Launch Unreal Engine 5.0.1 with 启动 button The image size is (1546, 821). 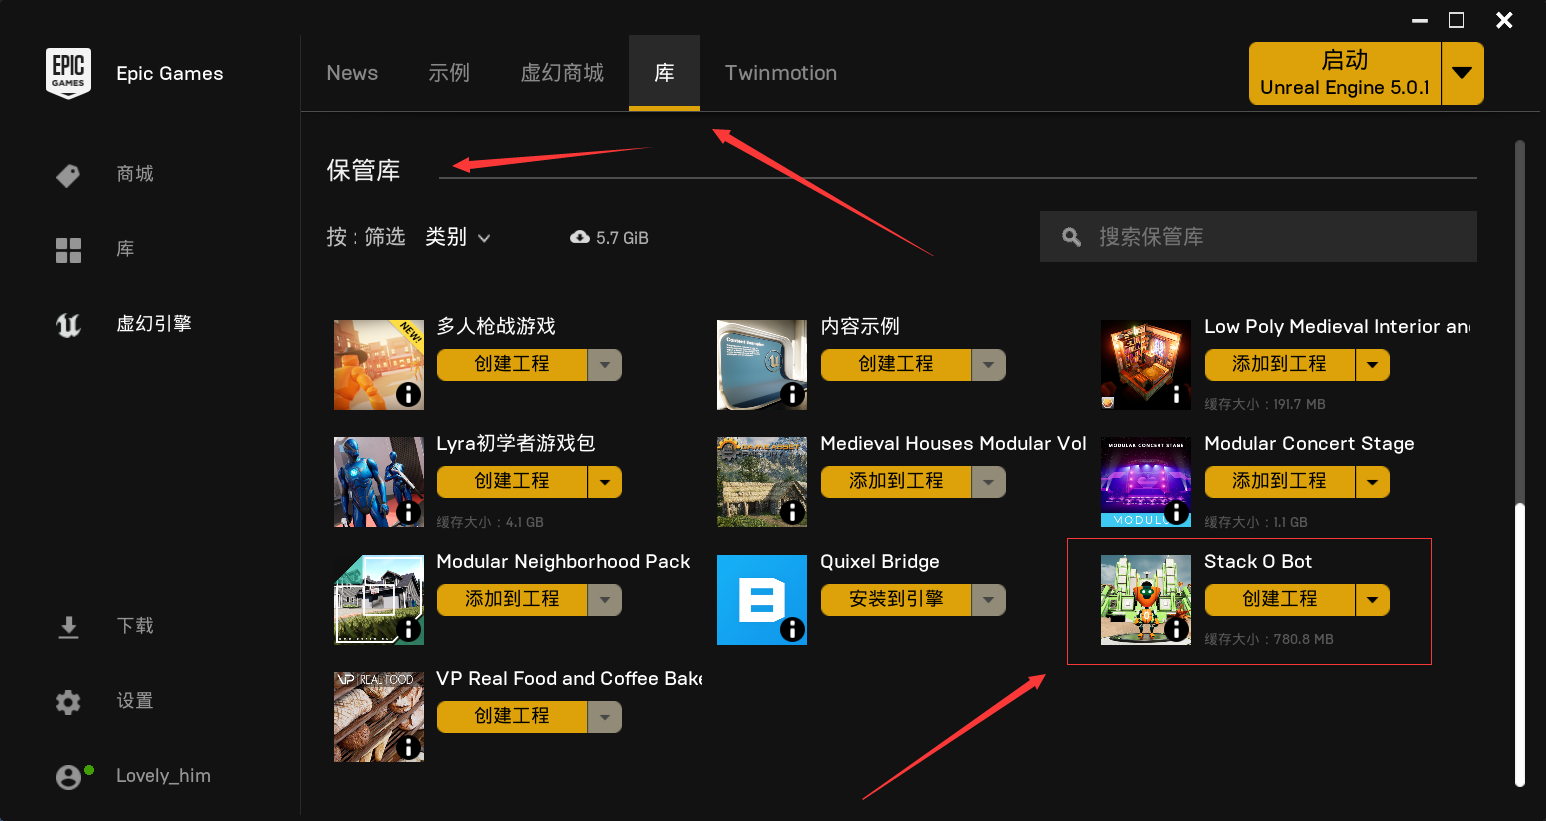pos(1345,73)
